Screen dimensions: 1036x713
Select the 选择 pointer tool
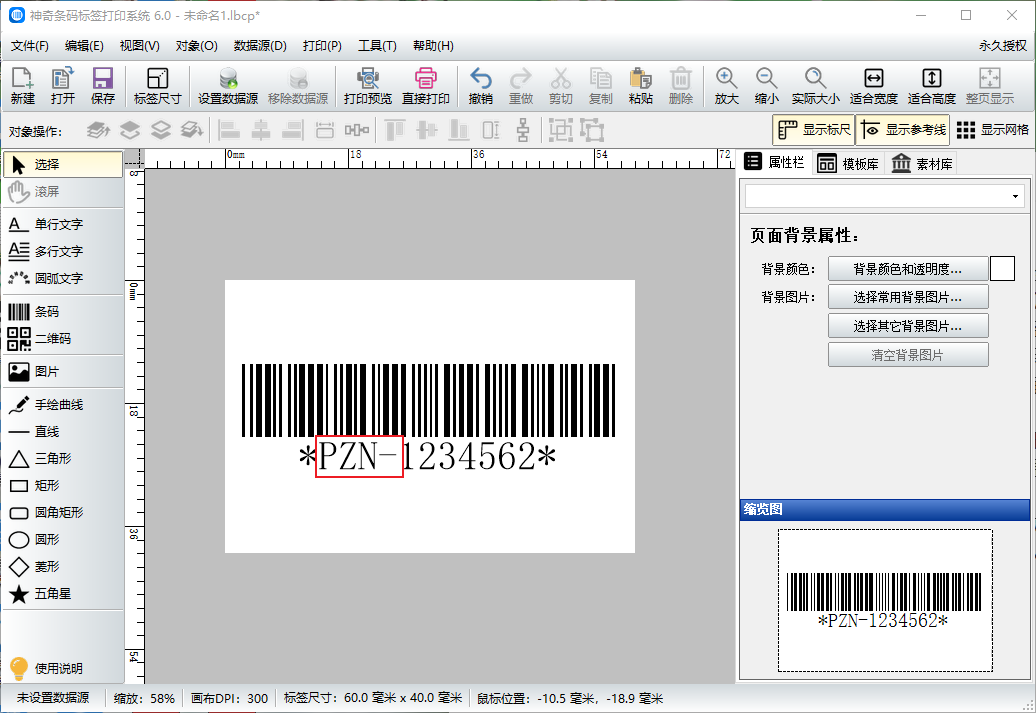tap(63, 165)
